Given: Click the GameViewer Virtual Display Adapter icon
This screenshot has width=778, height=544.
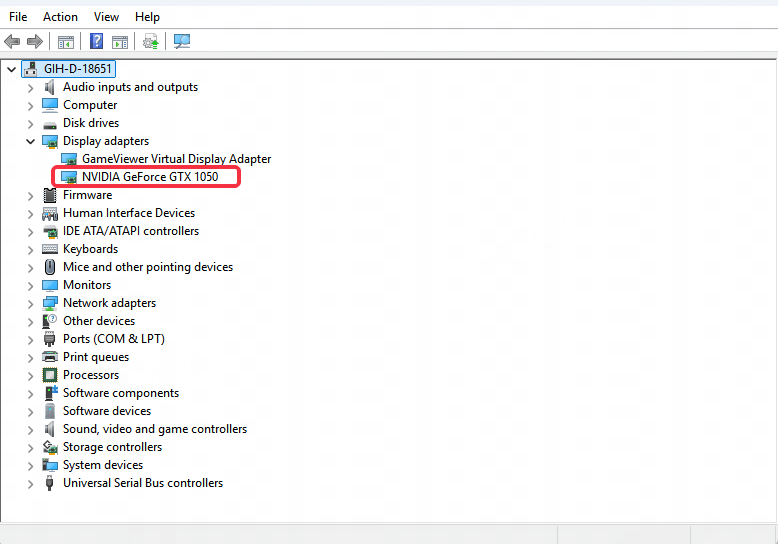Looking at the screenshot, I should 69,159.
